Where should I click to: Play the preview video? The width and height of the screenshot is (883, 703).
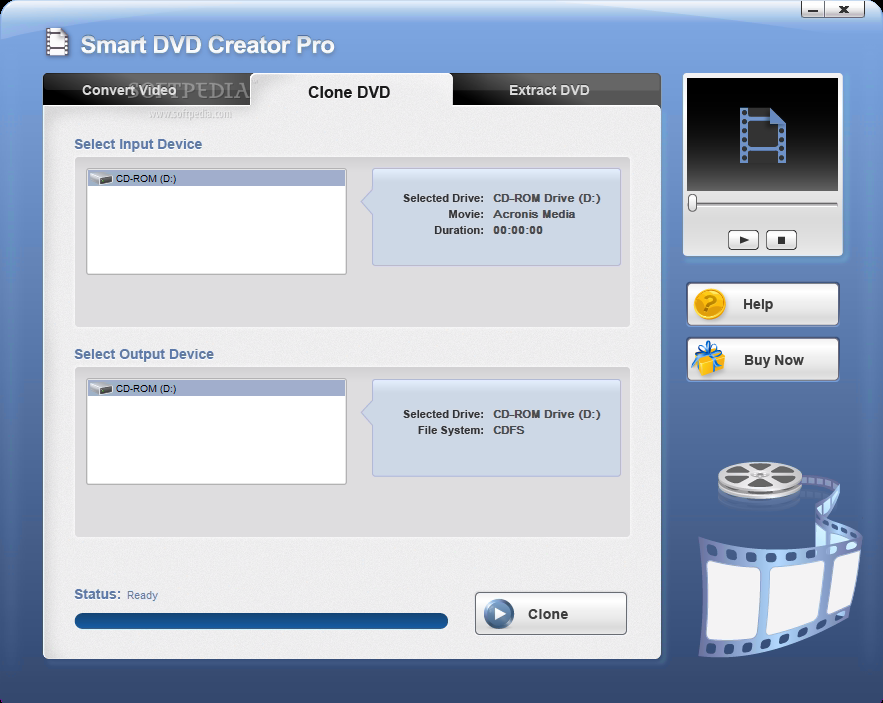coord(743,240)
